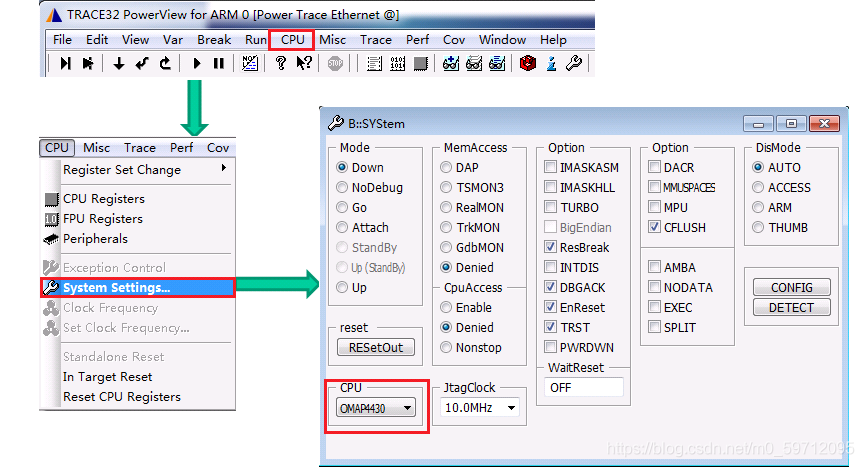This screenshot has height=467, width=864.
Task: Toggle the EnReset checkbox
Action: 550,307
